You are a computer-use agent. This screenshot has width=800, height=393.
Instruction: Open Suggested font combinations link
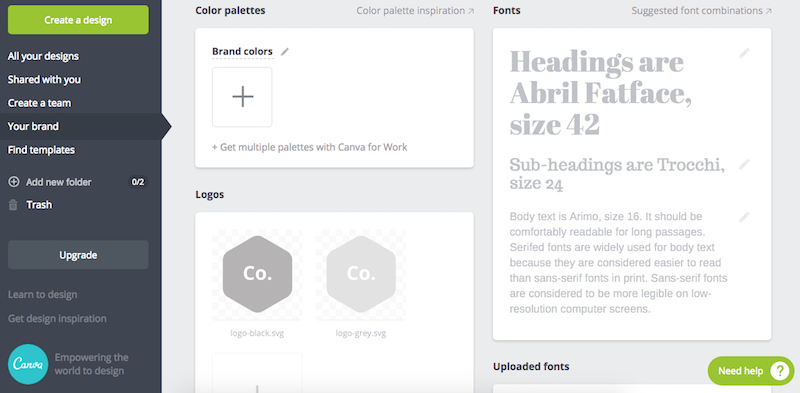pos(702,11)
